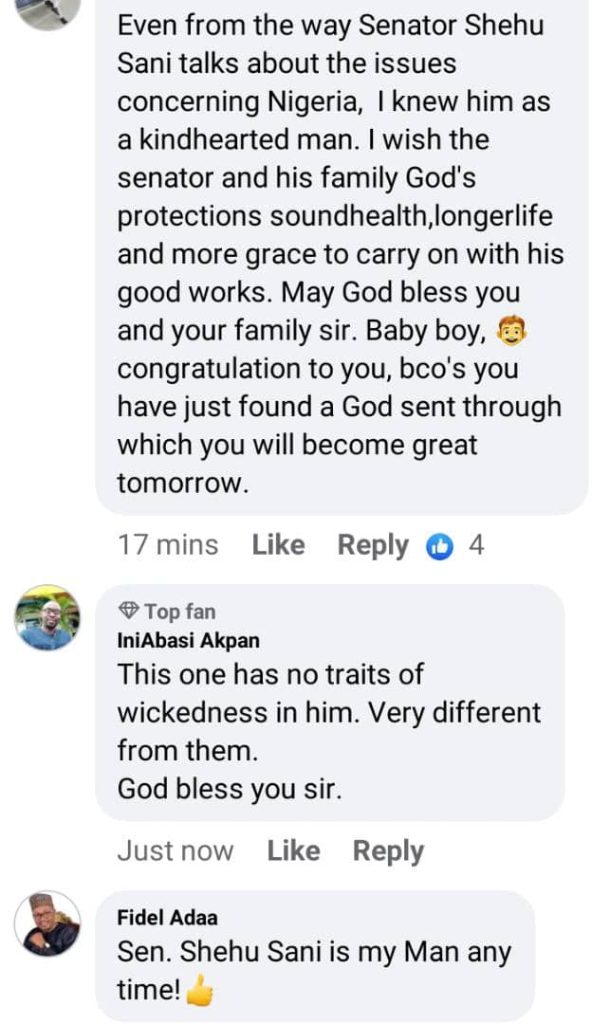
Task: Click the "Just now" timestamp
Action: (175, 851)
